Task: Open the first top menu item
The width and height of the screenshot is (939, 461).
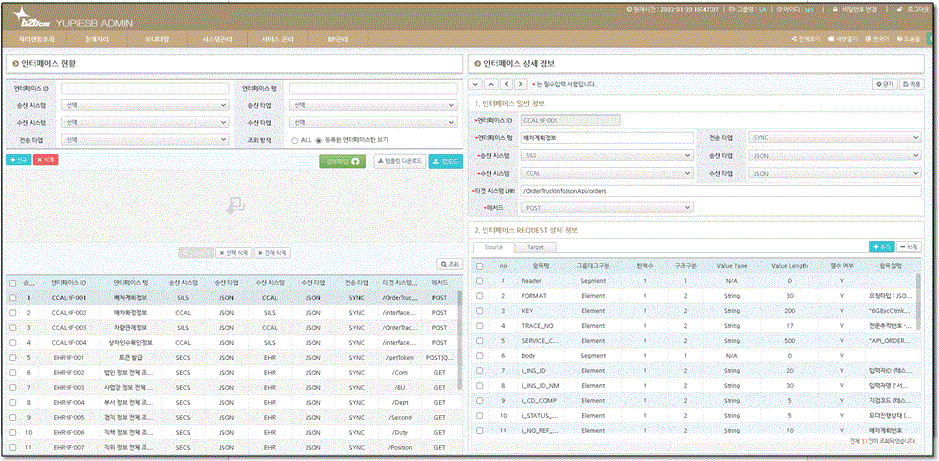Action: [37, 39]
